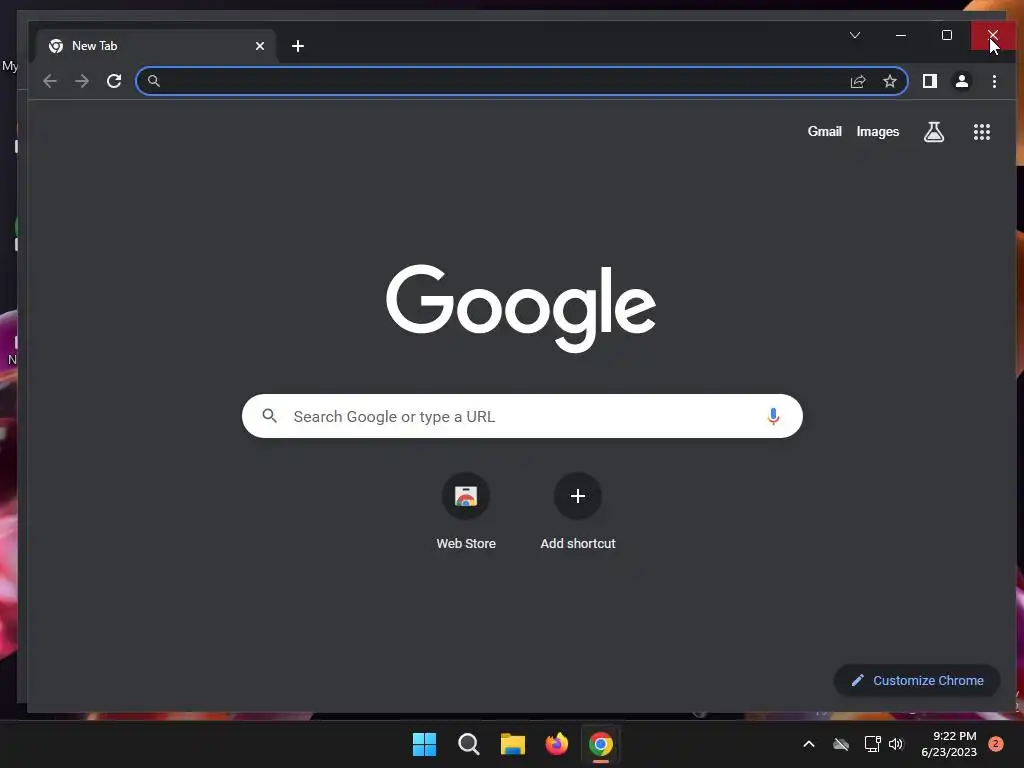1024x768 pixels.
Task: Click the magnifier icon in address bar
Action: (153, 81)
